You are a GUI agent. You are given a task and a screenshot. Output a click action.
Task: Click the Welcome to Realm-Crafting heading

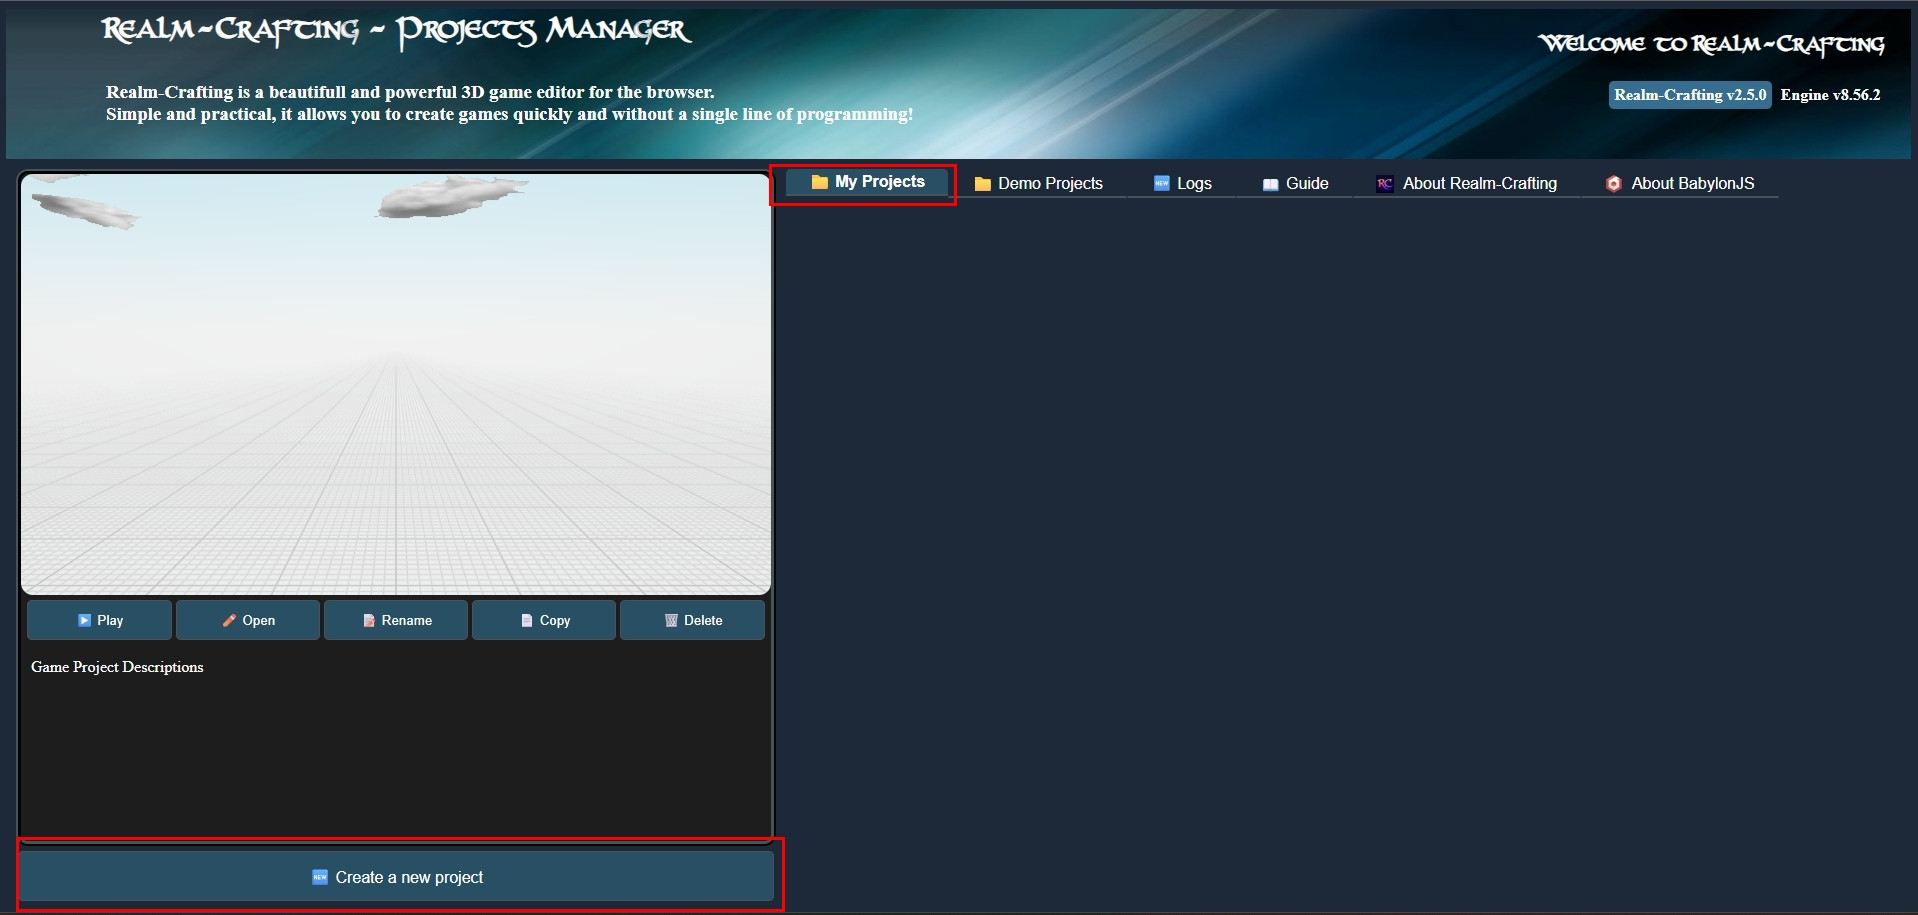pos(1712,44)
